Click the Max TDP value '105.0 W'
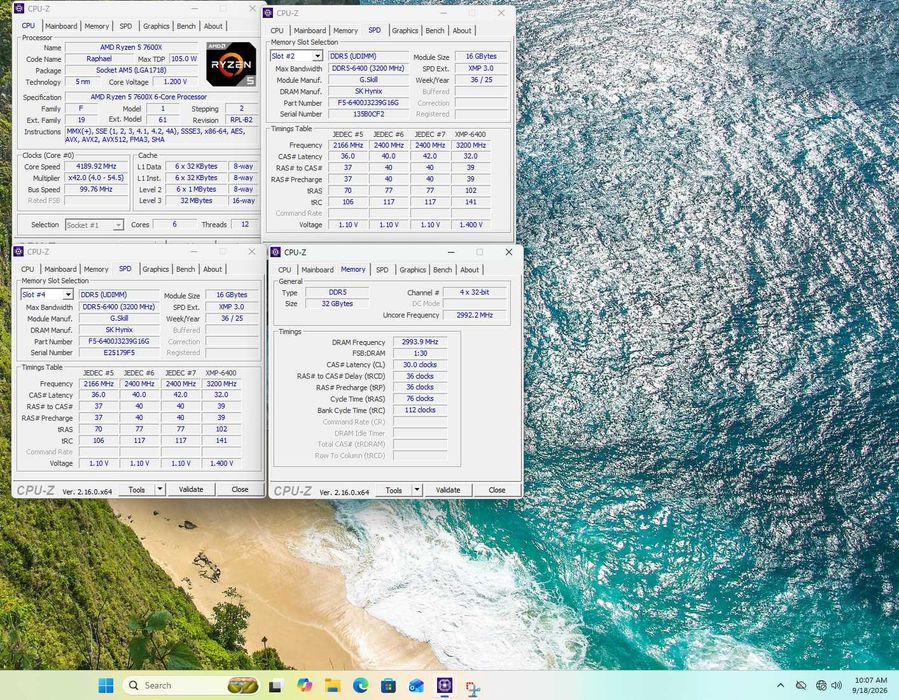Screen dimensions: 899x700 pos(183,58)
